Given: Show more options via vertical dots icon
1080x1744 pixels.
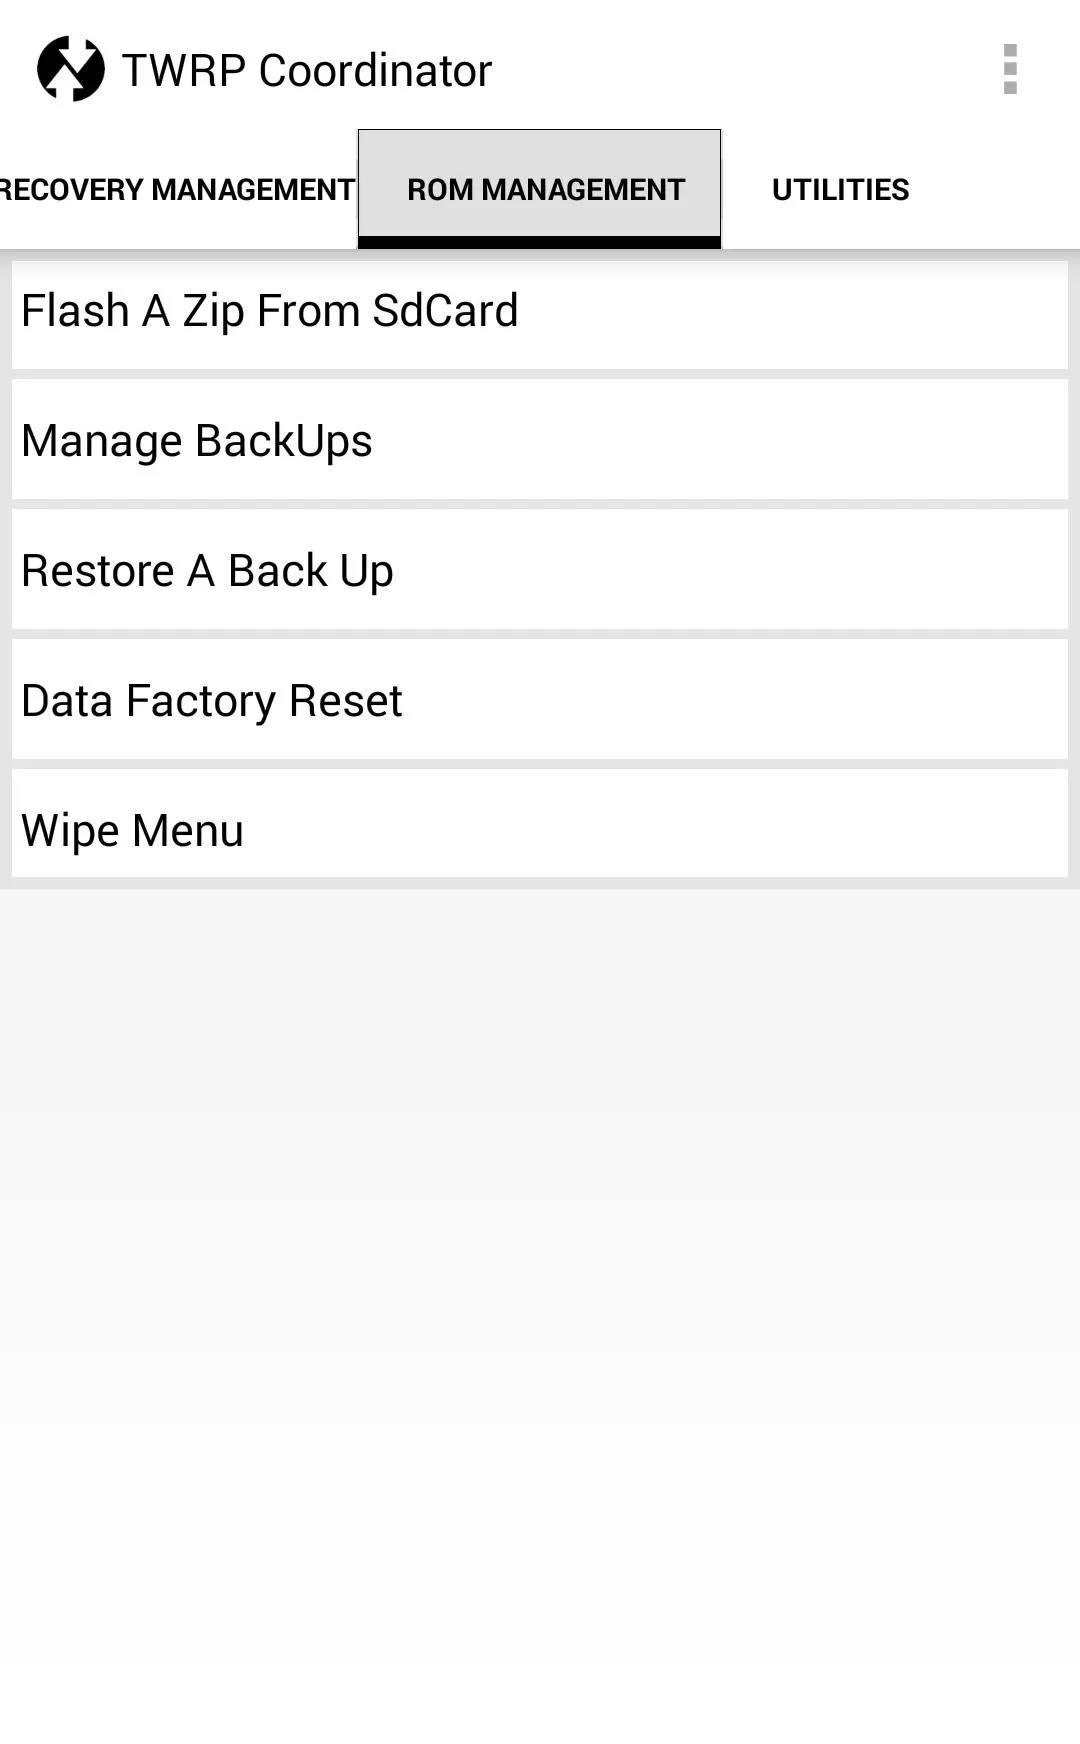Looking at the screenshot, I should pos(1010,69).
